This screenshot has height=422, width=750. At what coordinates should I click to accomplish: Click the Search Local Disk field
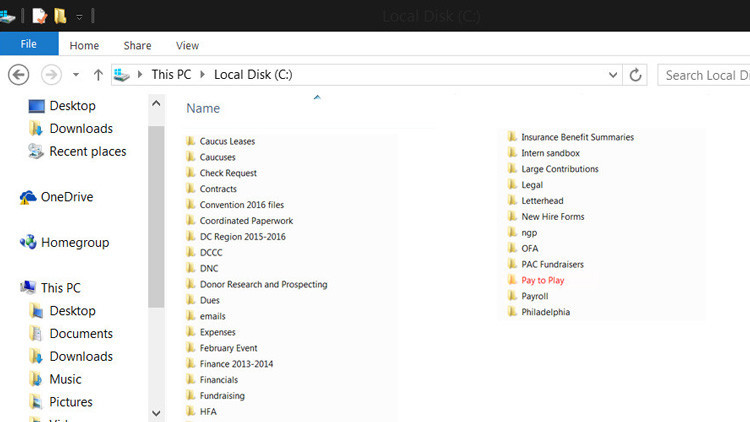coord(704,75)
